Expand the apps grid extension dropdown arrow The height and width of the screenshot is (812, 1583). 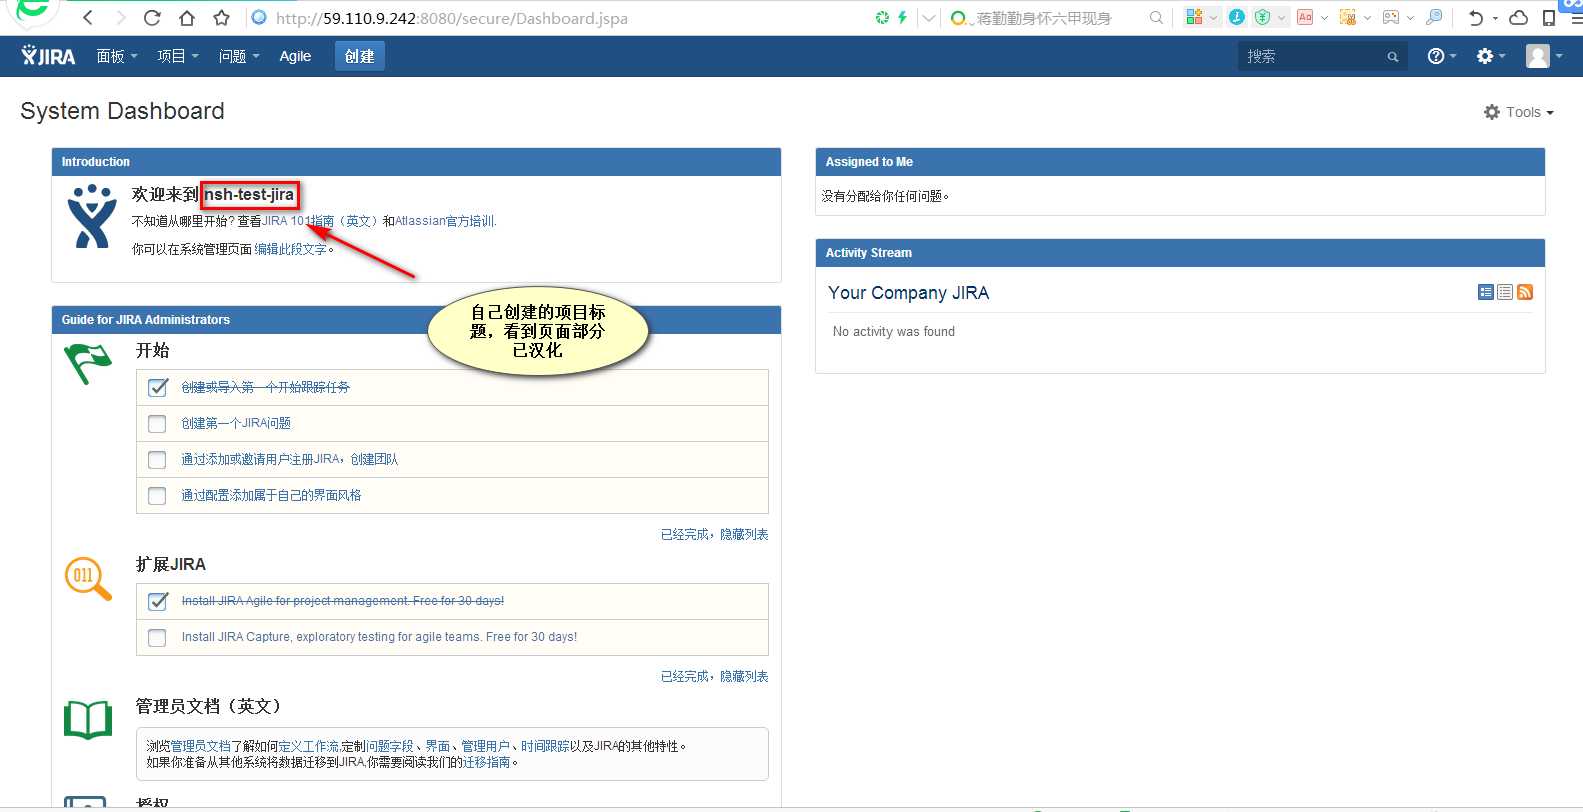pos(1214,17)
